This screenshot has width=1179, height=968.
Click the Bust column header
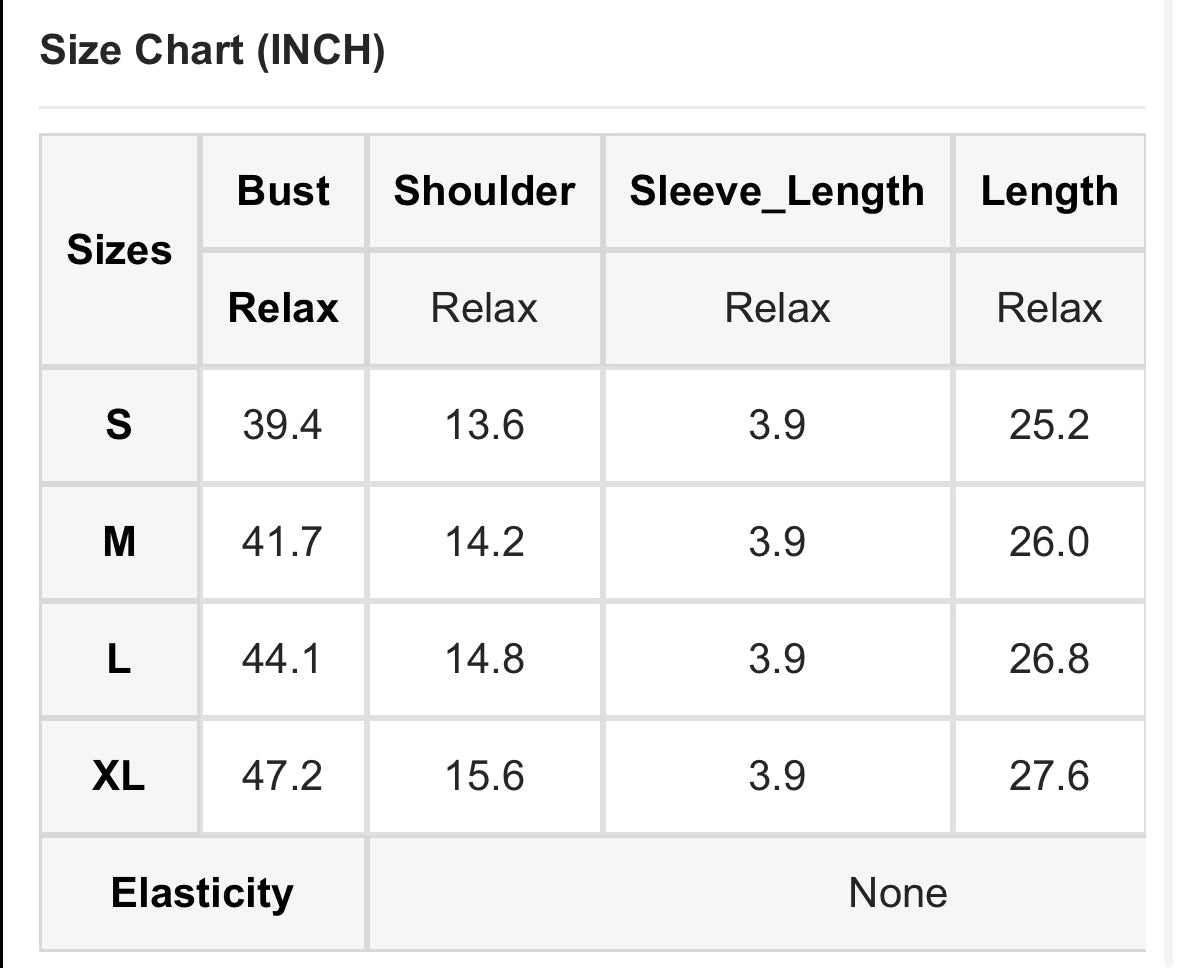(x=283, y=191)
